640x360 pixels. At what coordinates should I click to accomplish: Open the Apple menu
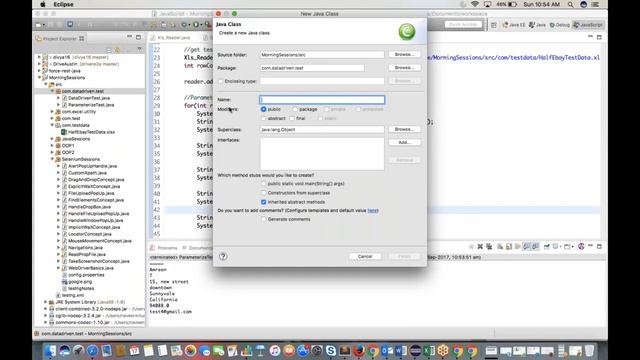coord(43,4)
